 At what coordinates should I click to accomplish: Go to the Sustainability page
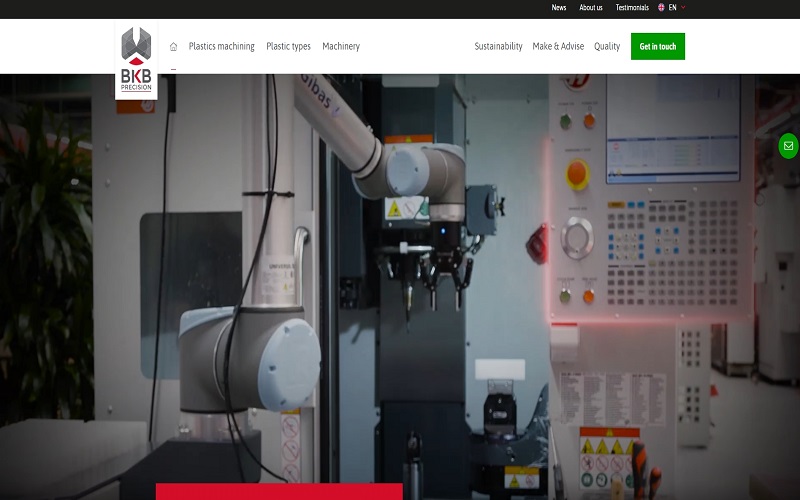(498, 47)
